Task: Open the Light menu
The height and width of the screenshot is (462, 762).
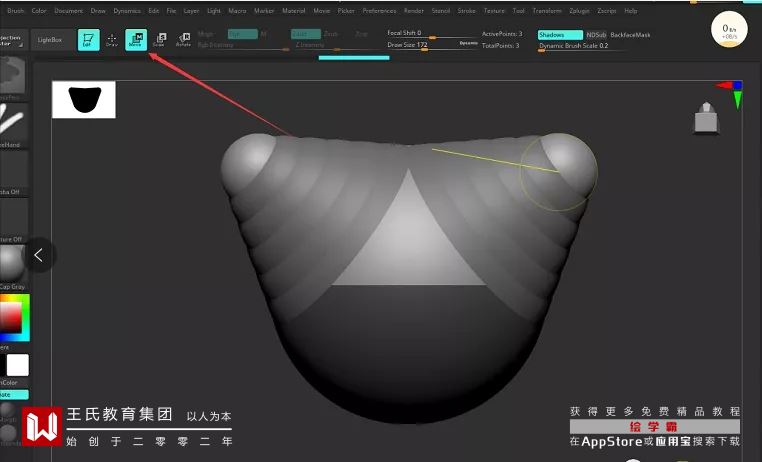Action: pos(214,11)
